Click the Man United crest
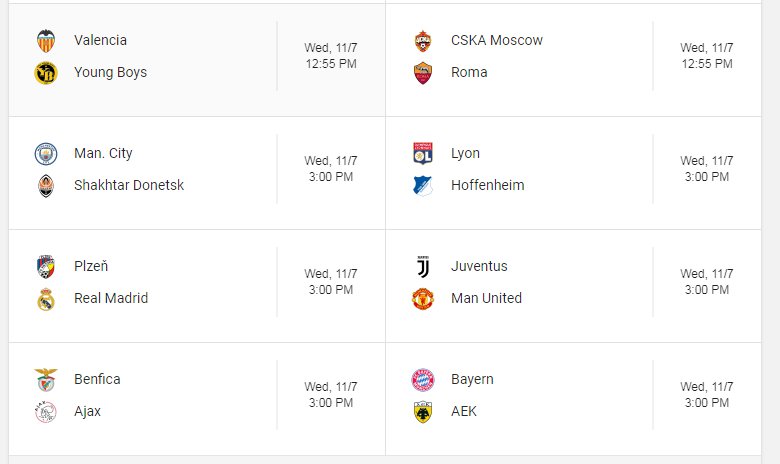The height and width of the screenshot is (464, 780). pyautogui.click(x=423, y=298)
